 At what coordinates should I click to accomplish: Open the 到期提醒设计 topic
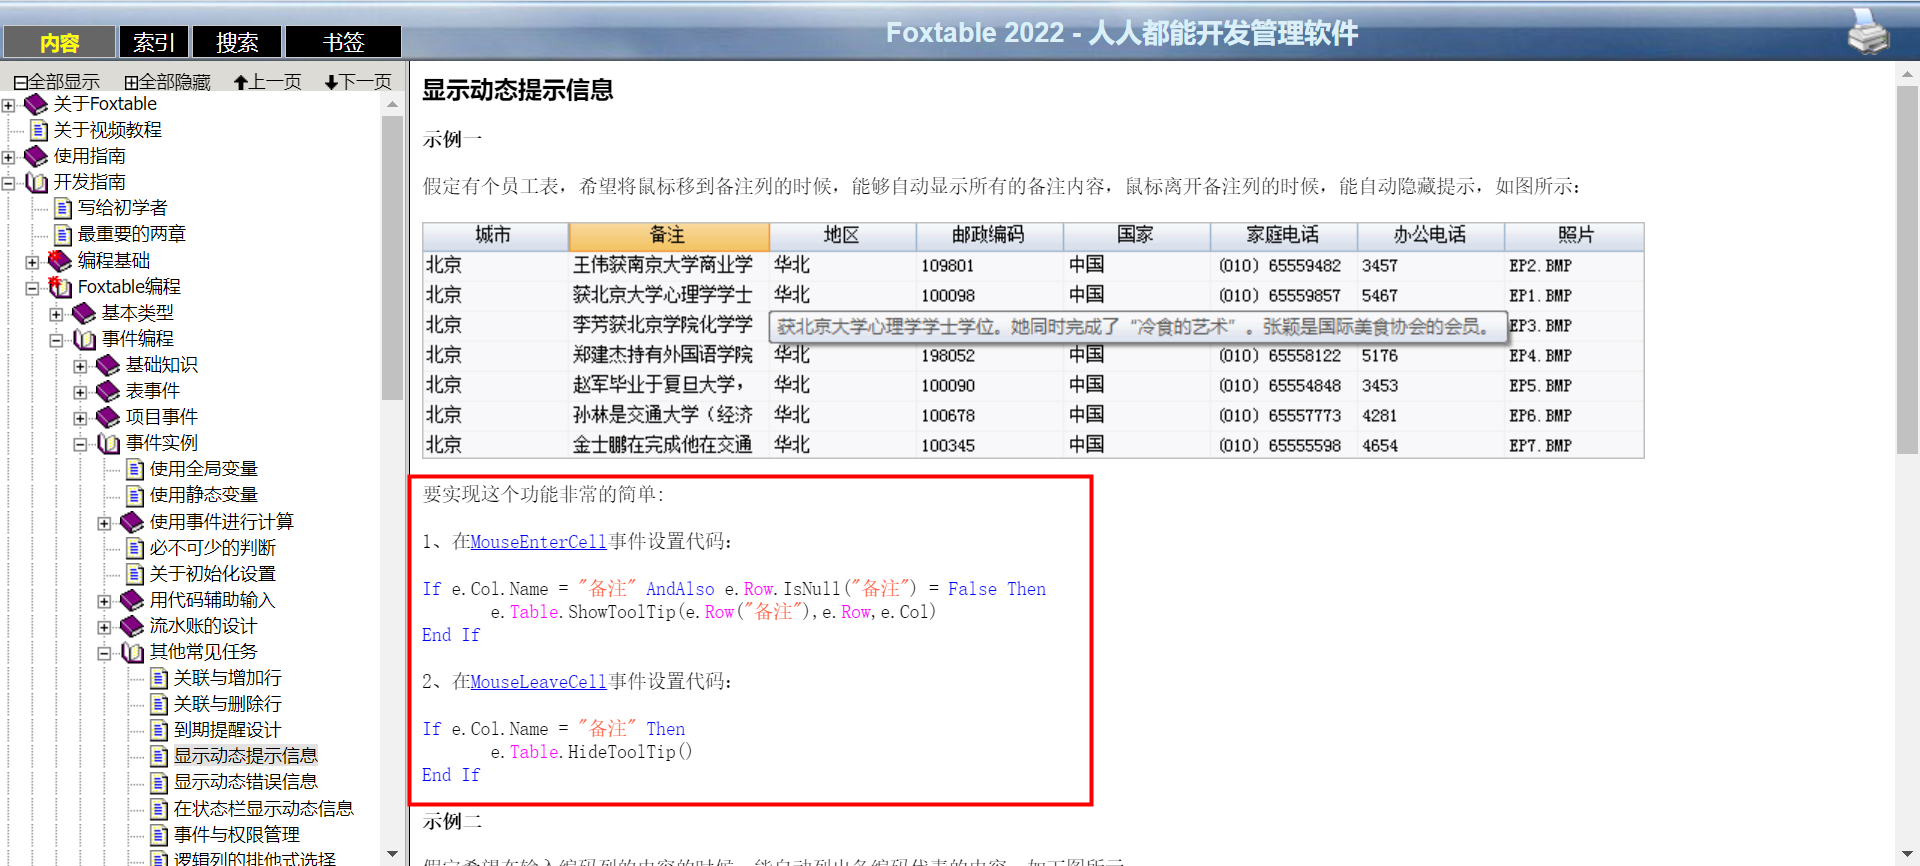(x=228, y=730)
